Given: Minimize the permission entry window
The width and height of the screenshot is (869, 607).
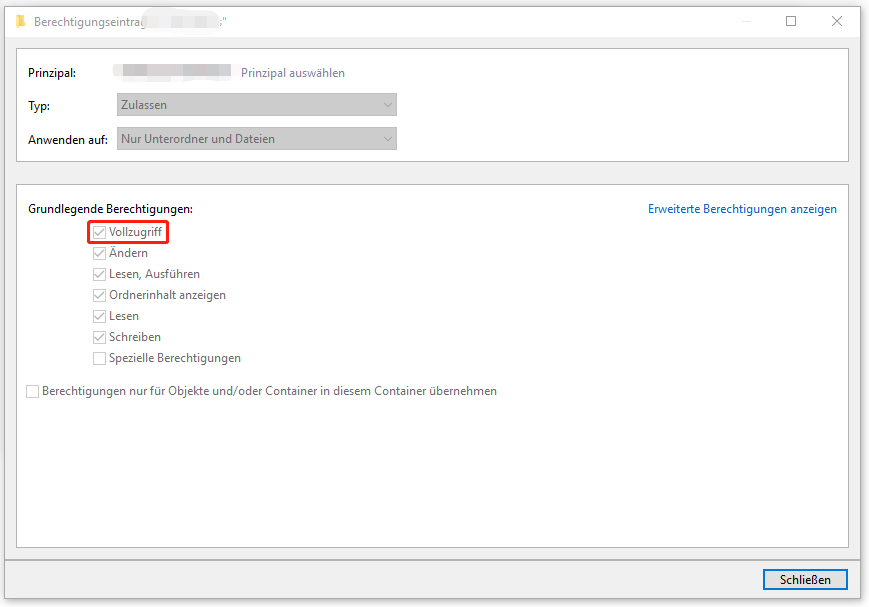Looking at the screenshot, I should point(745,21).
